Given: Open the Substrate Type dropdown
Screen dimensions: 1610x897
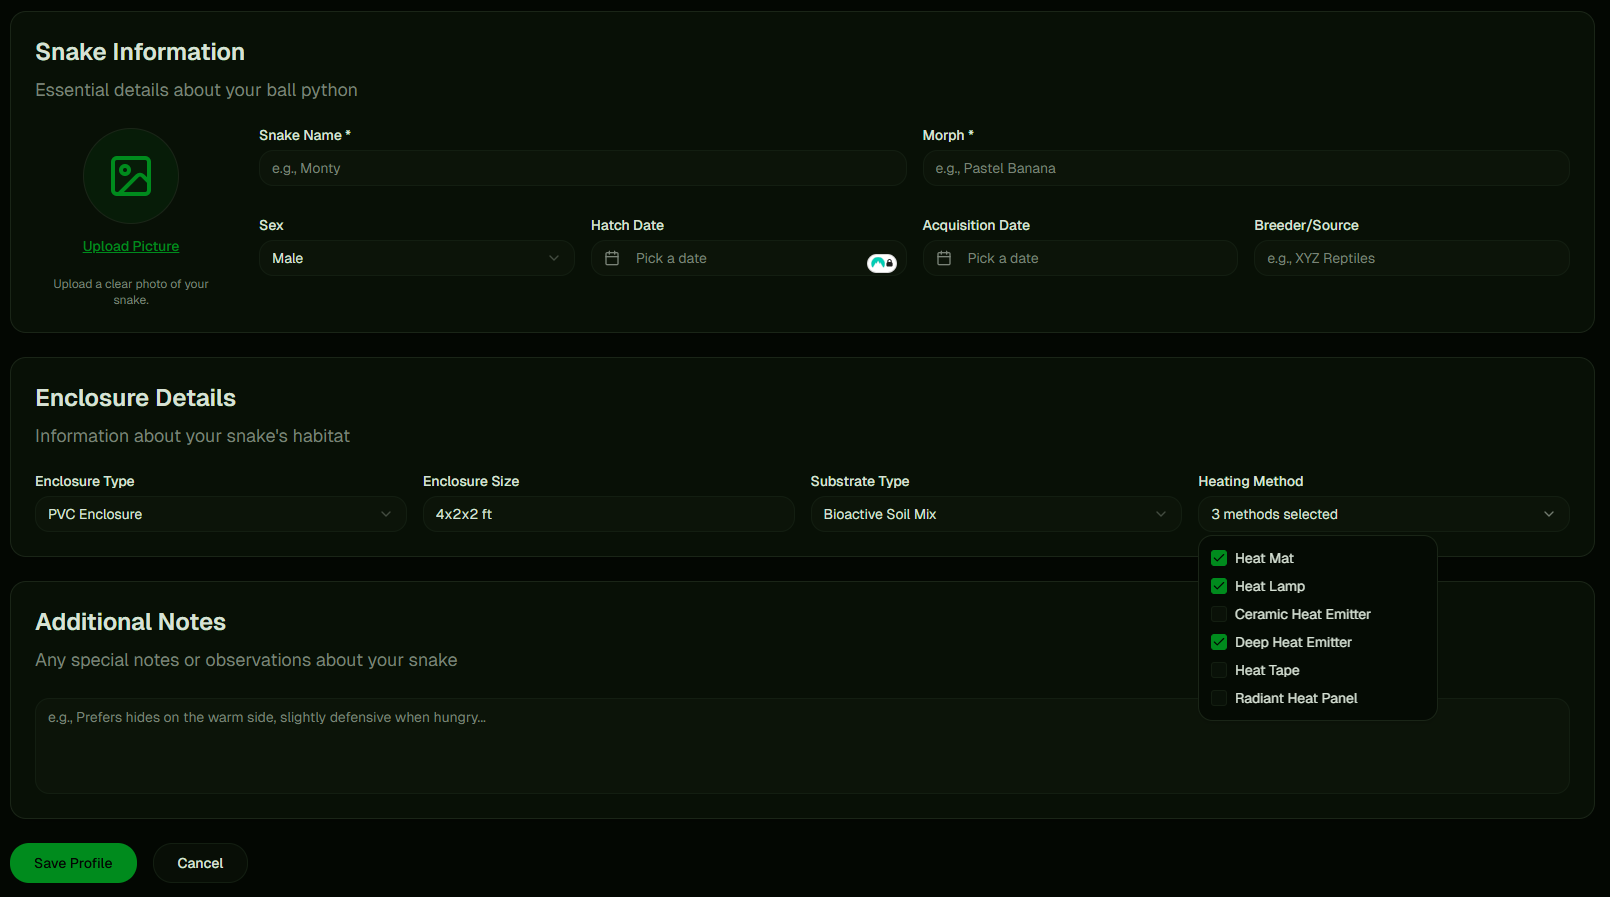Looking at the screenshot, I should (x=996, y=514).
